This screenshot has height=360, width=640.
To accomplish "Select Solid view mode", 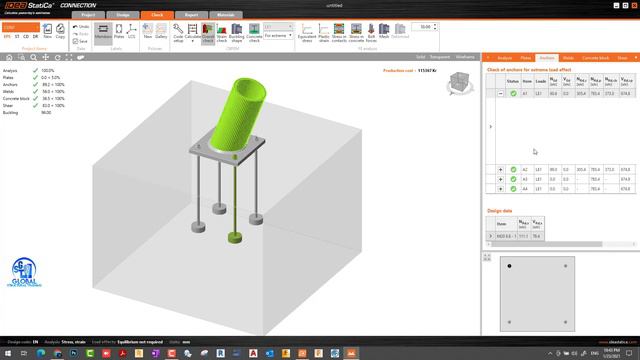I will [420, 57].
